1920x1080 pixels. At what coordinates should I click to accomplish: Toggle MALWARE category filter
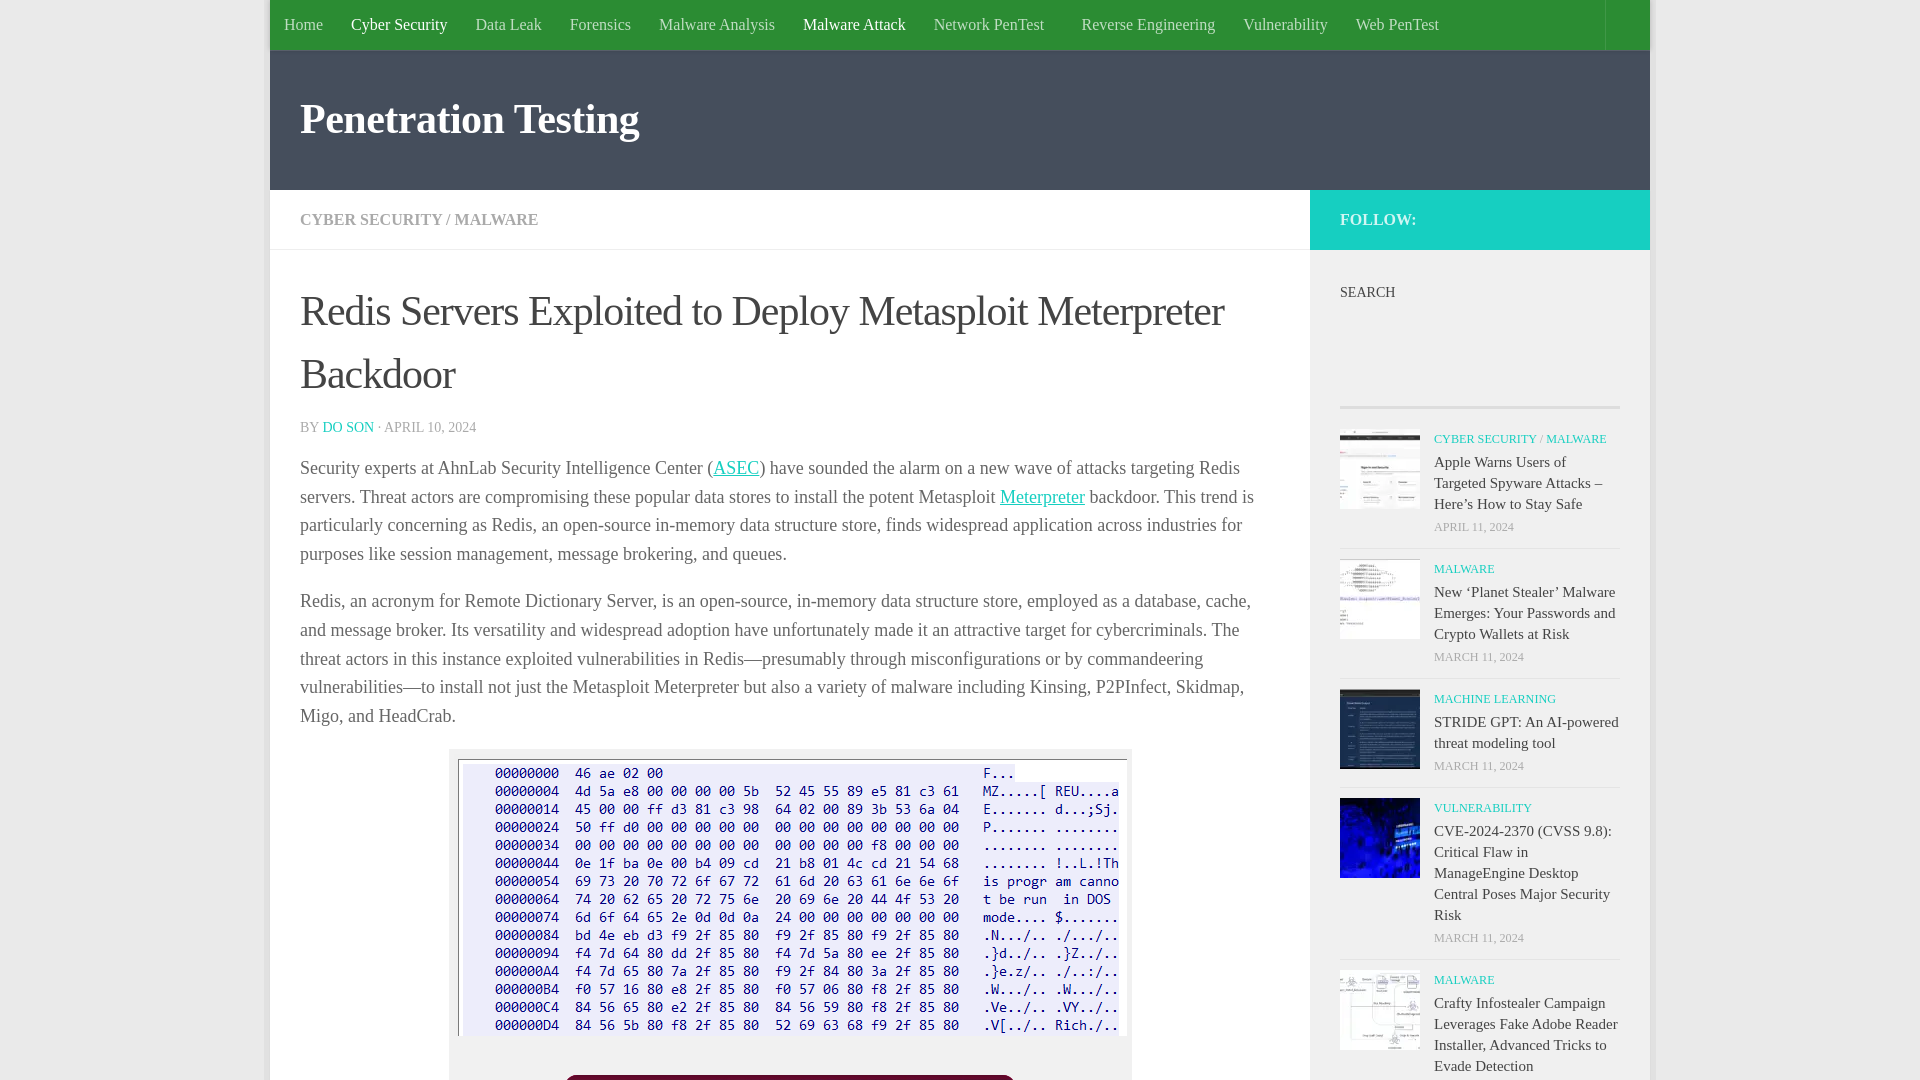click(x=496, y=219)
